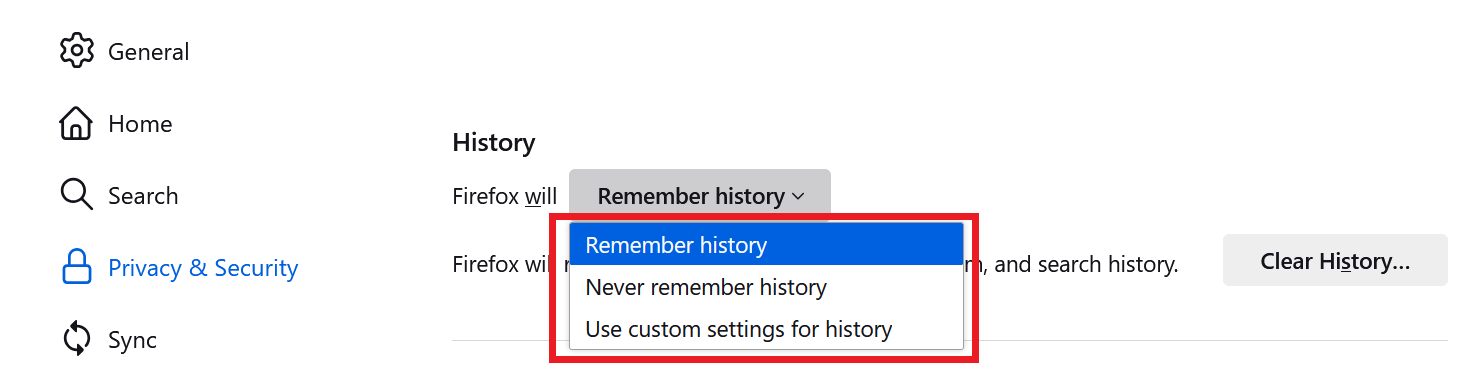Click the Home house icon
This screenshot has width=1465, height=387.
point(77,123)
